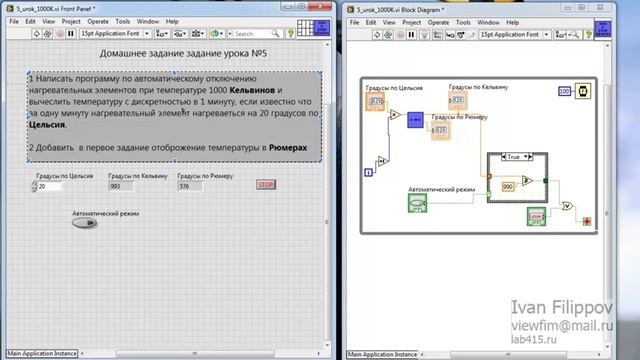640x360 pixels.
Task: Select the increment function node
Action: [383, 161]
